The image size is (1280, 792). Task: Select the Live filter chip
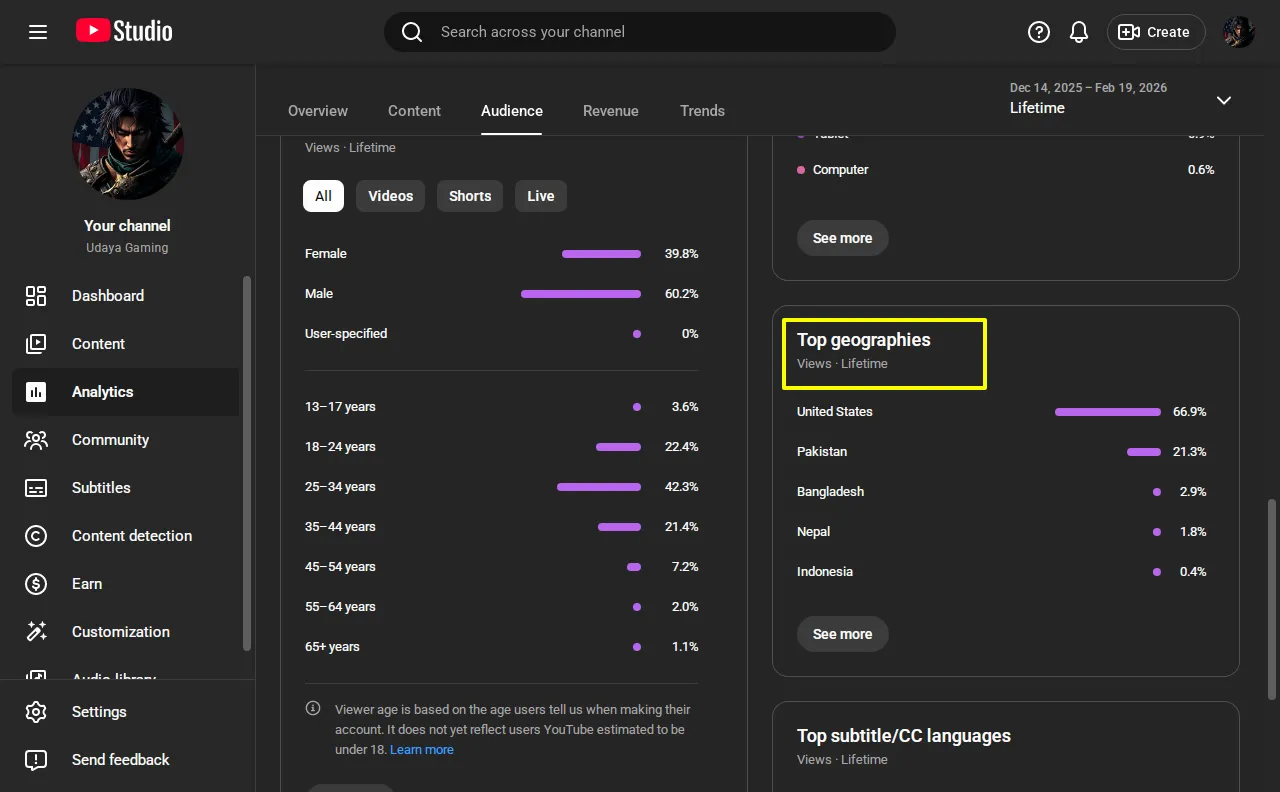click(541, 196)
